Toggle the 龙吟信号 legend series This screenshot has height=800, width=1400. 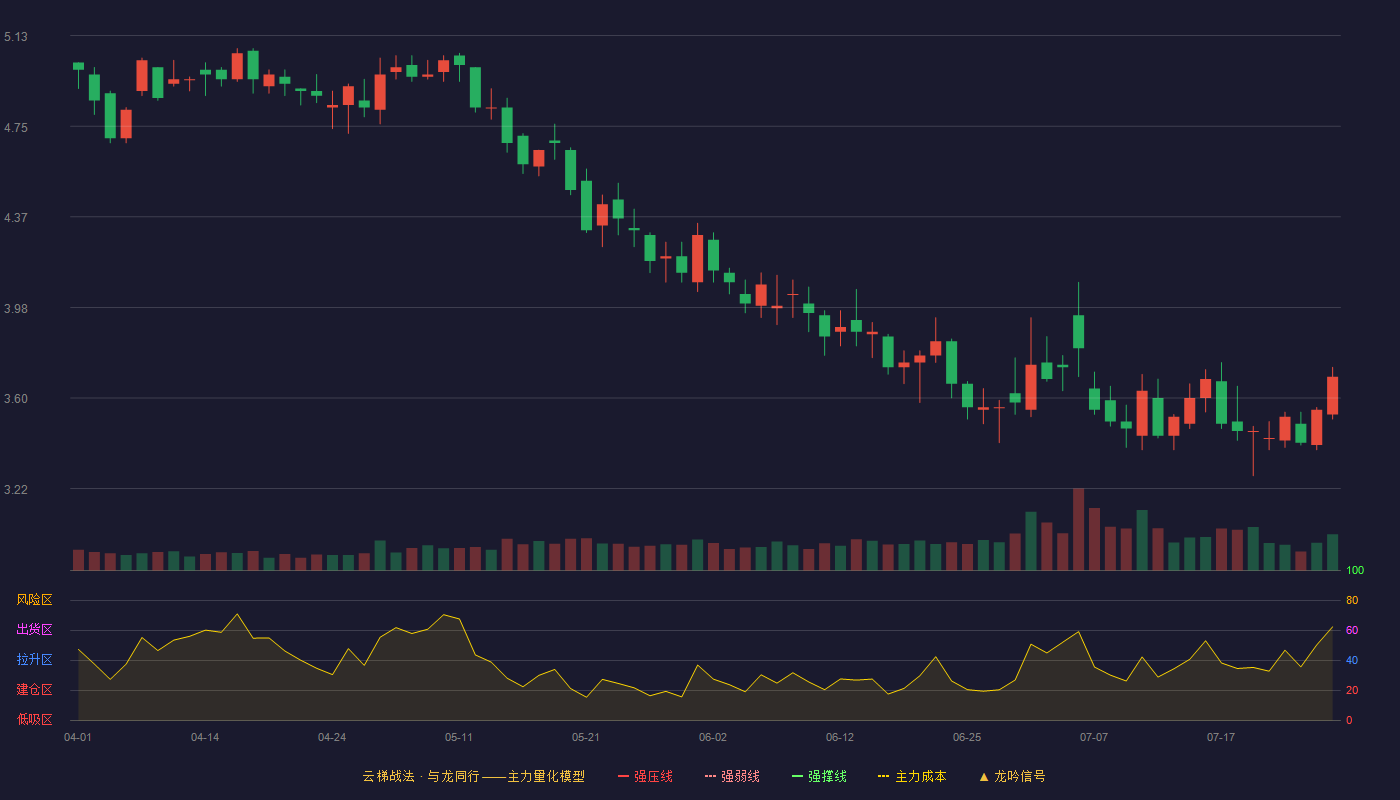pyautogui.click(x=1012, y=776)
